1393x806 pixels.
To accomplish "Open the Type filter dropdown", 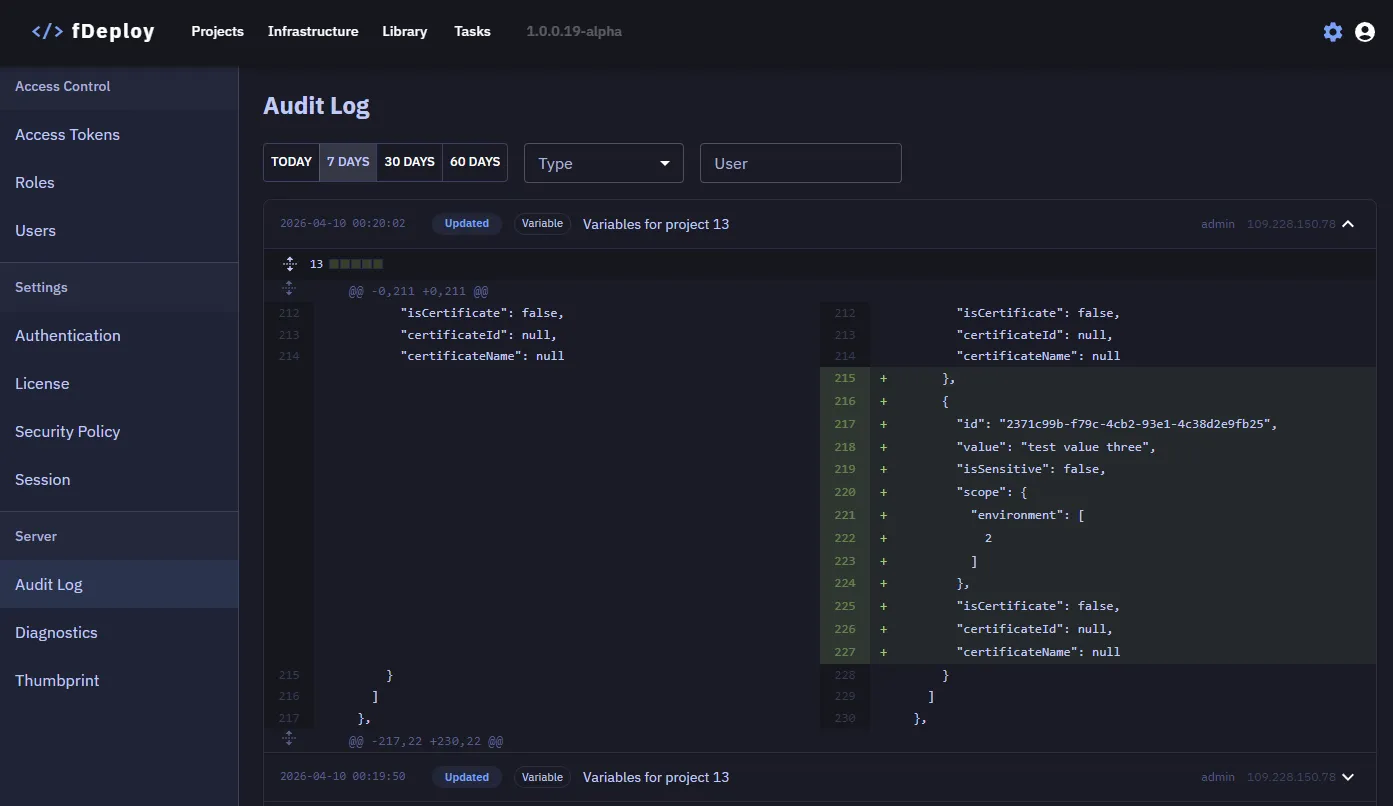I will [603, 163].
